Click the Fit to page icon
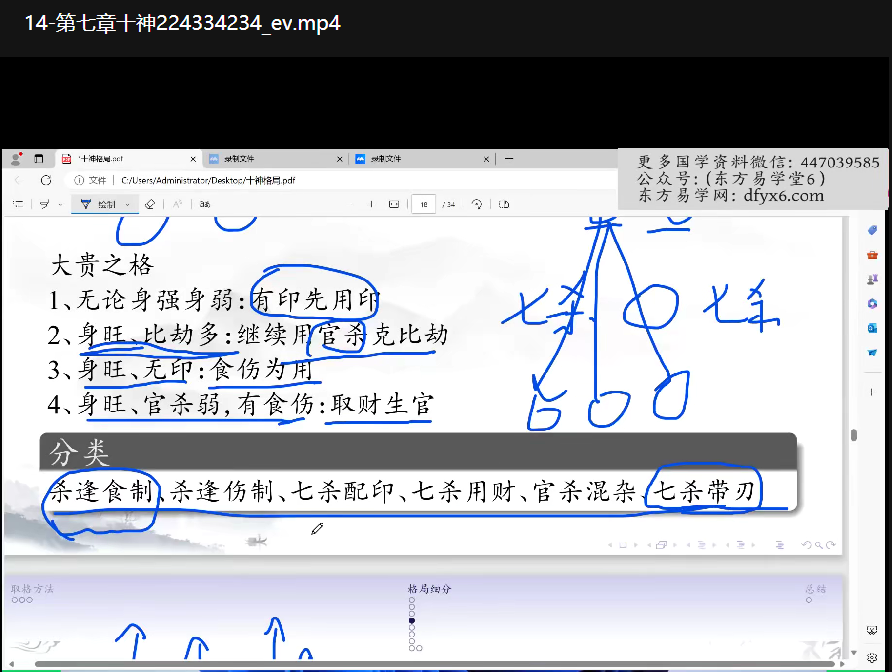The height and width of the screenshot is (672, 892). coord(393,204)
